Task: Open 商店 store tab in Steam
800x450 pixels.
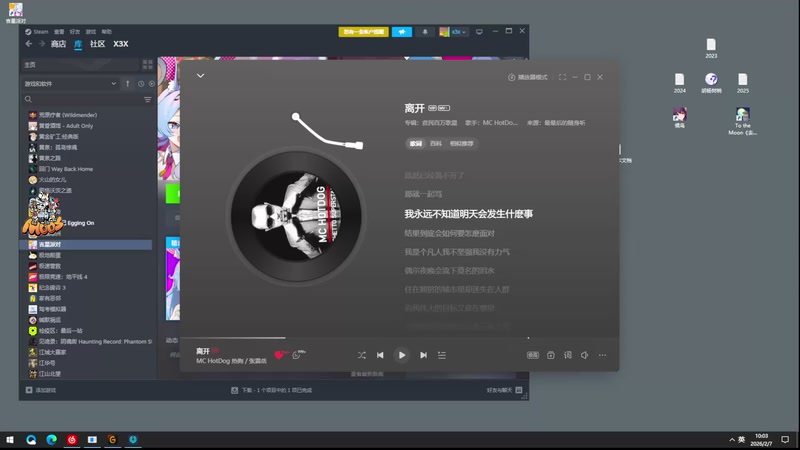Action: click(x=58, y=44)
